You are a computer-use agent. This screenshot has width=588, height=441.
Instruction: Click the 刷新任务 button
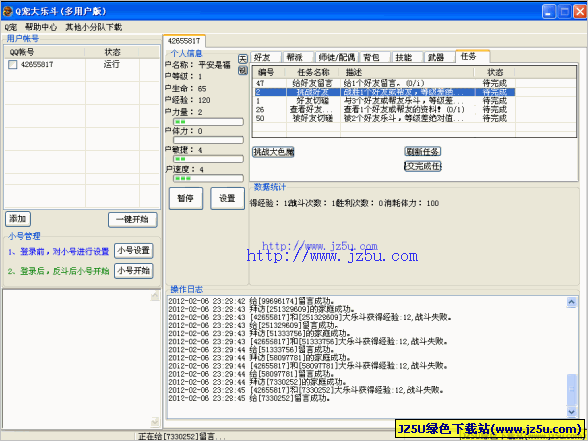423,152
